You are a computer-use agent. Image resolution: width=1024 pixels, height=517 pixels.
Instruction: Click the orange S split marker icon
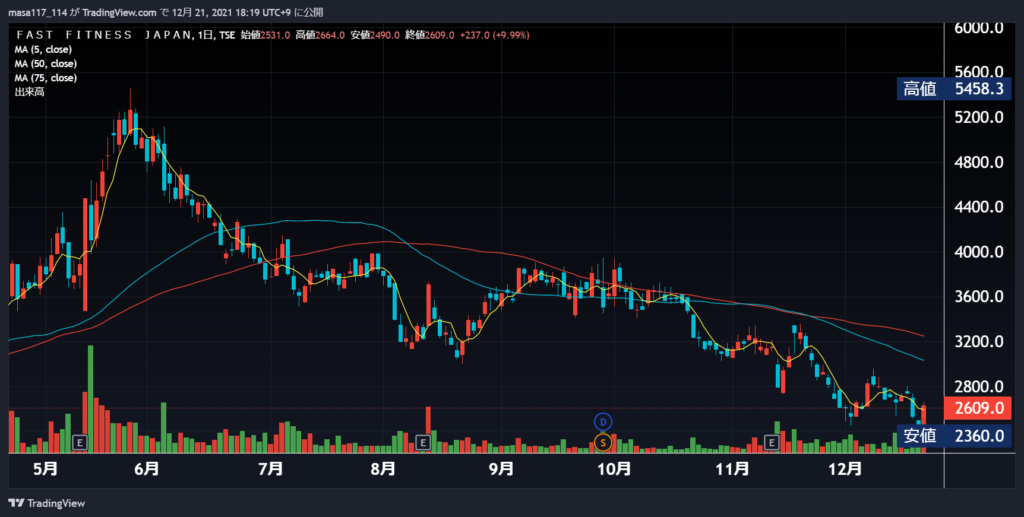603,443
